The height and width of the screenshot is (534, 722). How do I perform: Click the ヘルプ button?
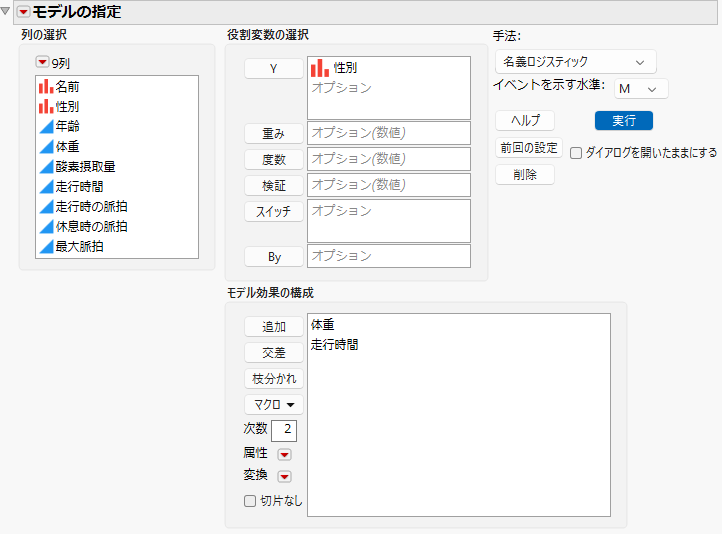525,121
